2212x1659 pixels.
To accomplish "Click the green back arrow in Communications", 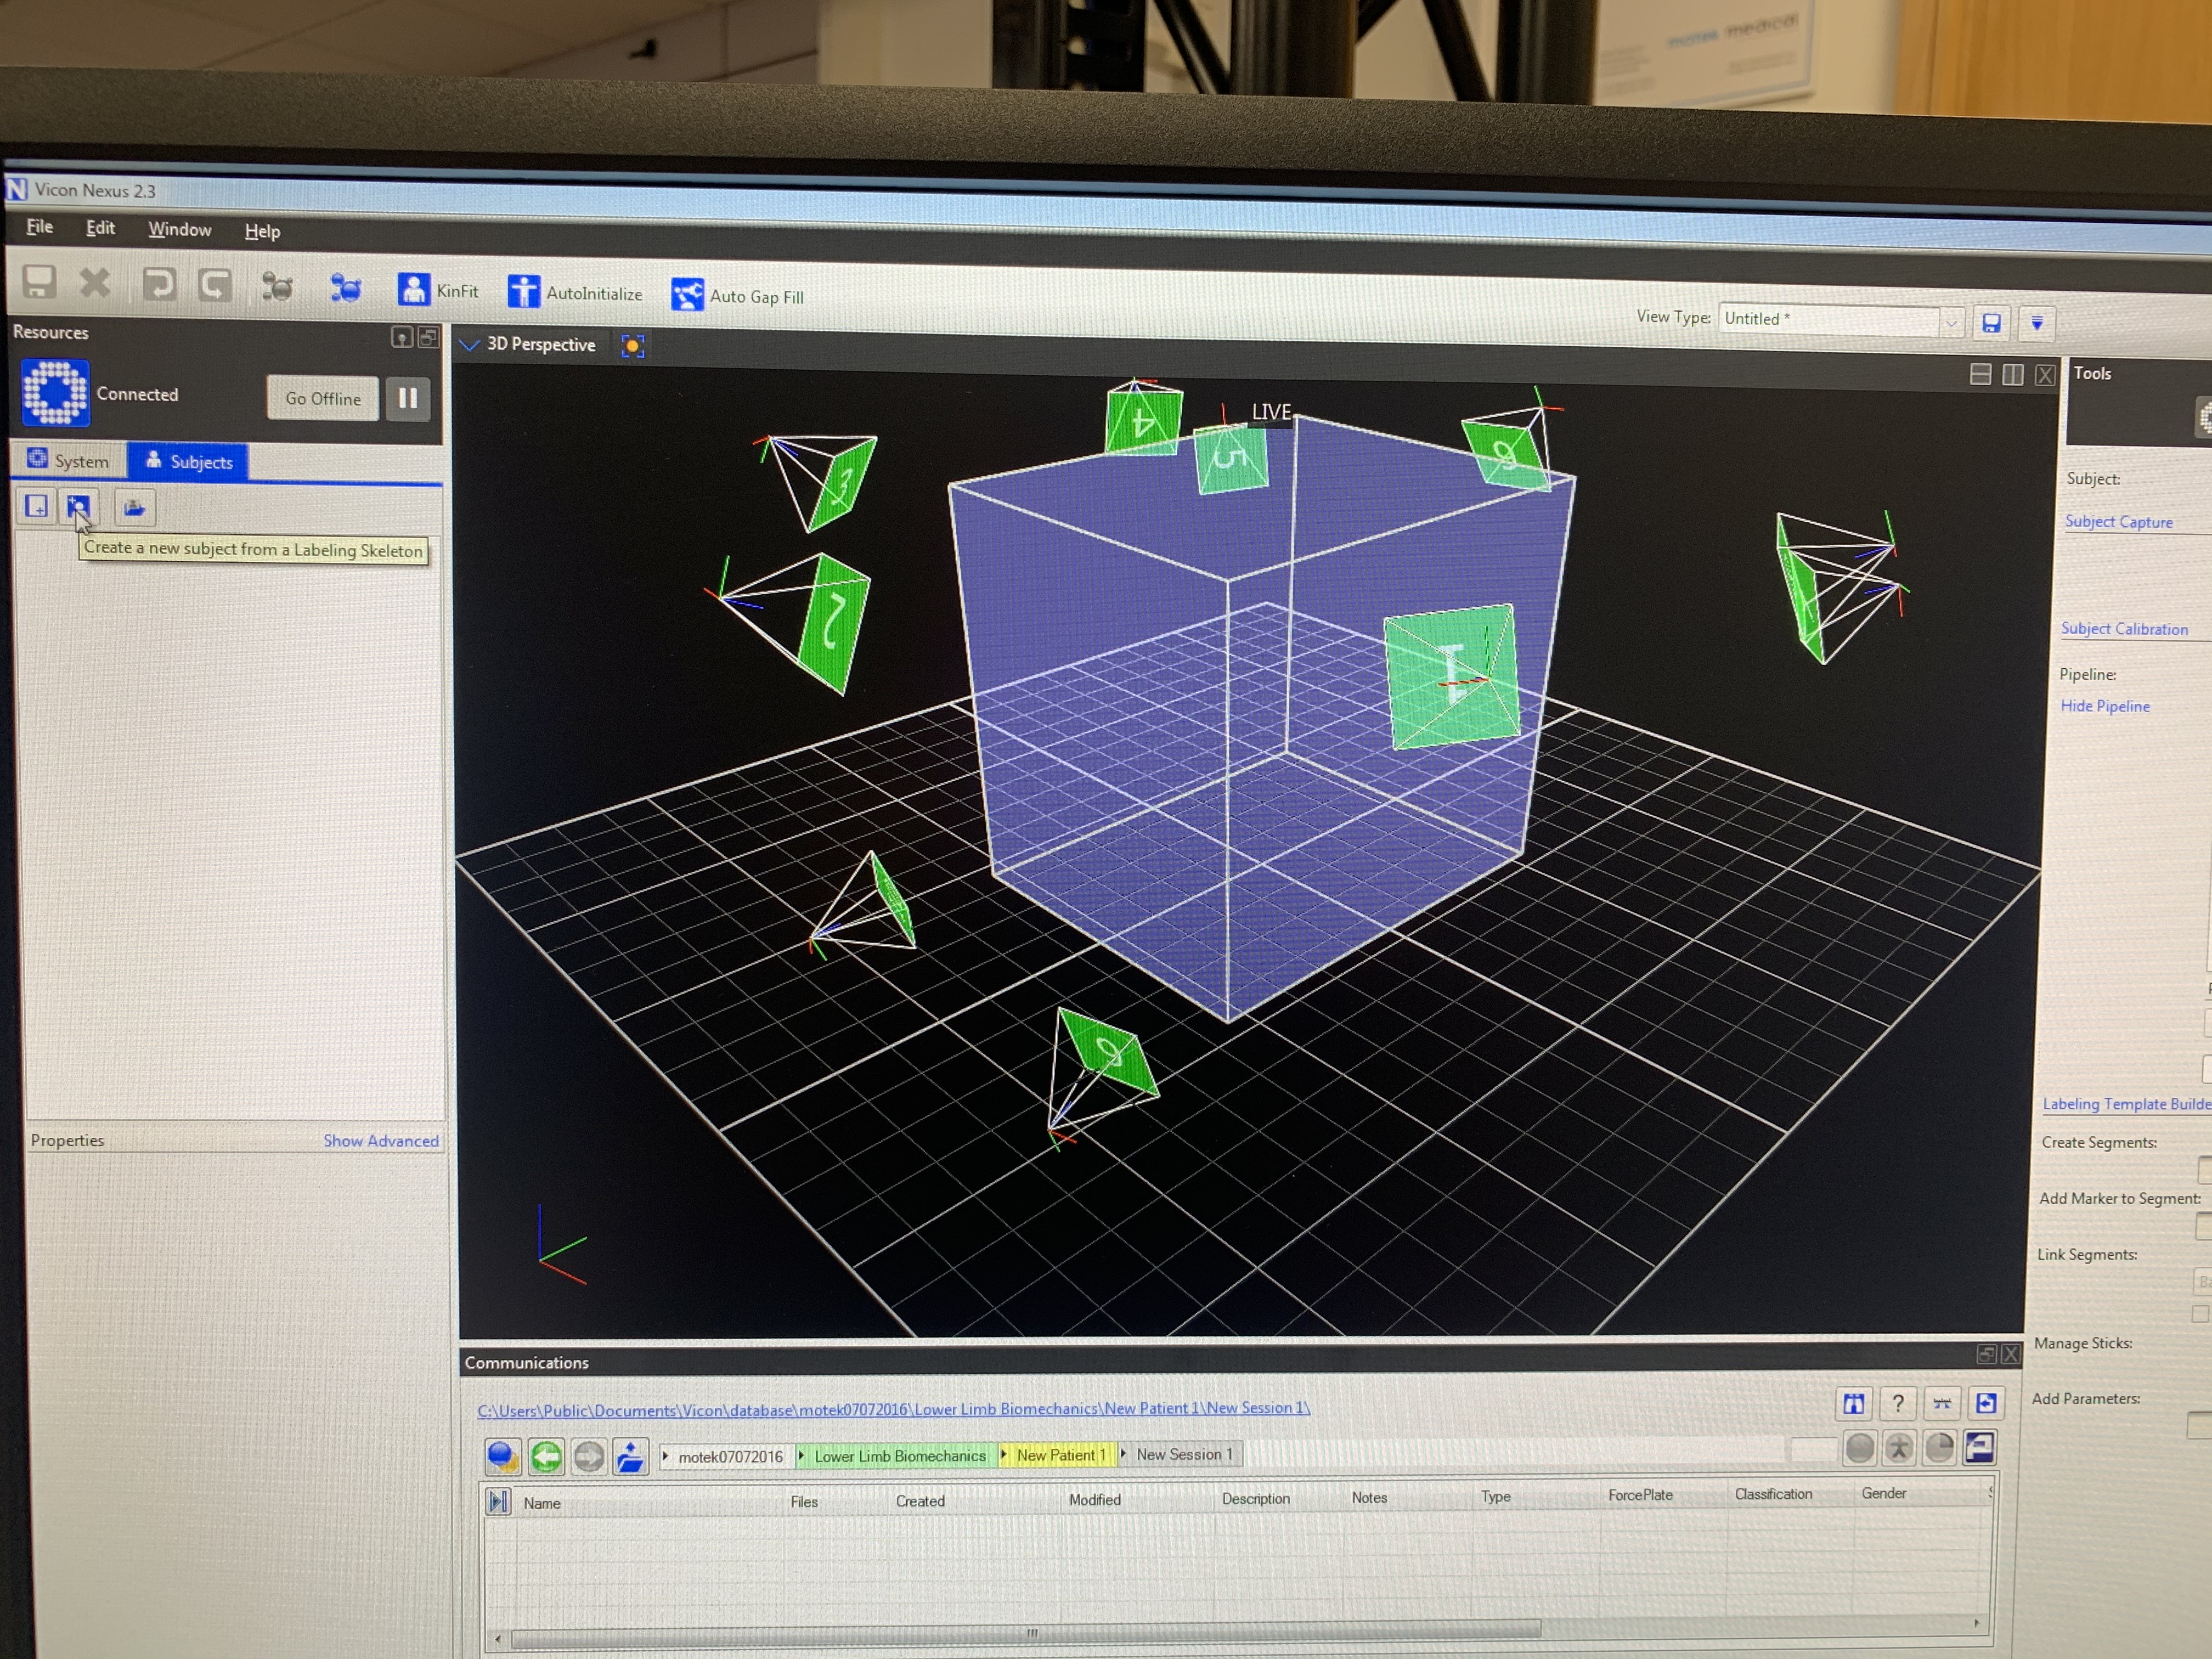I will [546, 1456].
